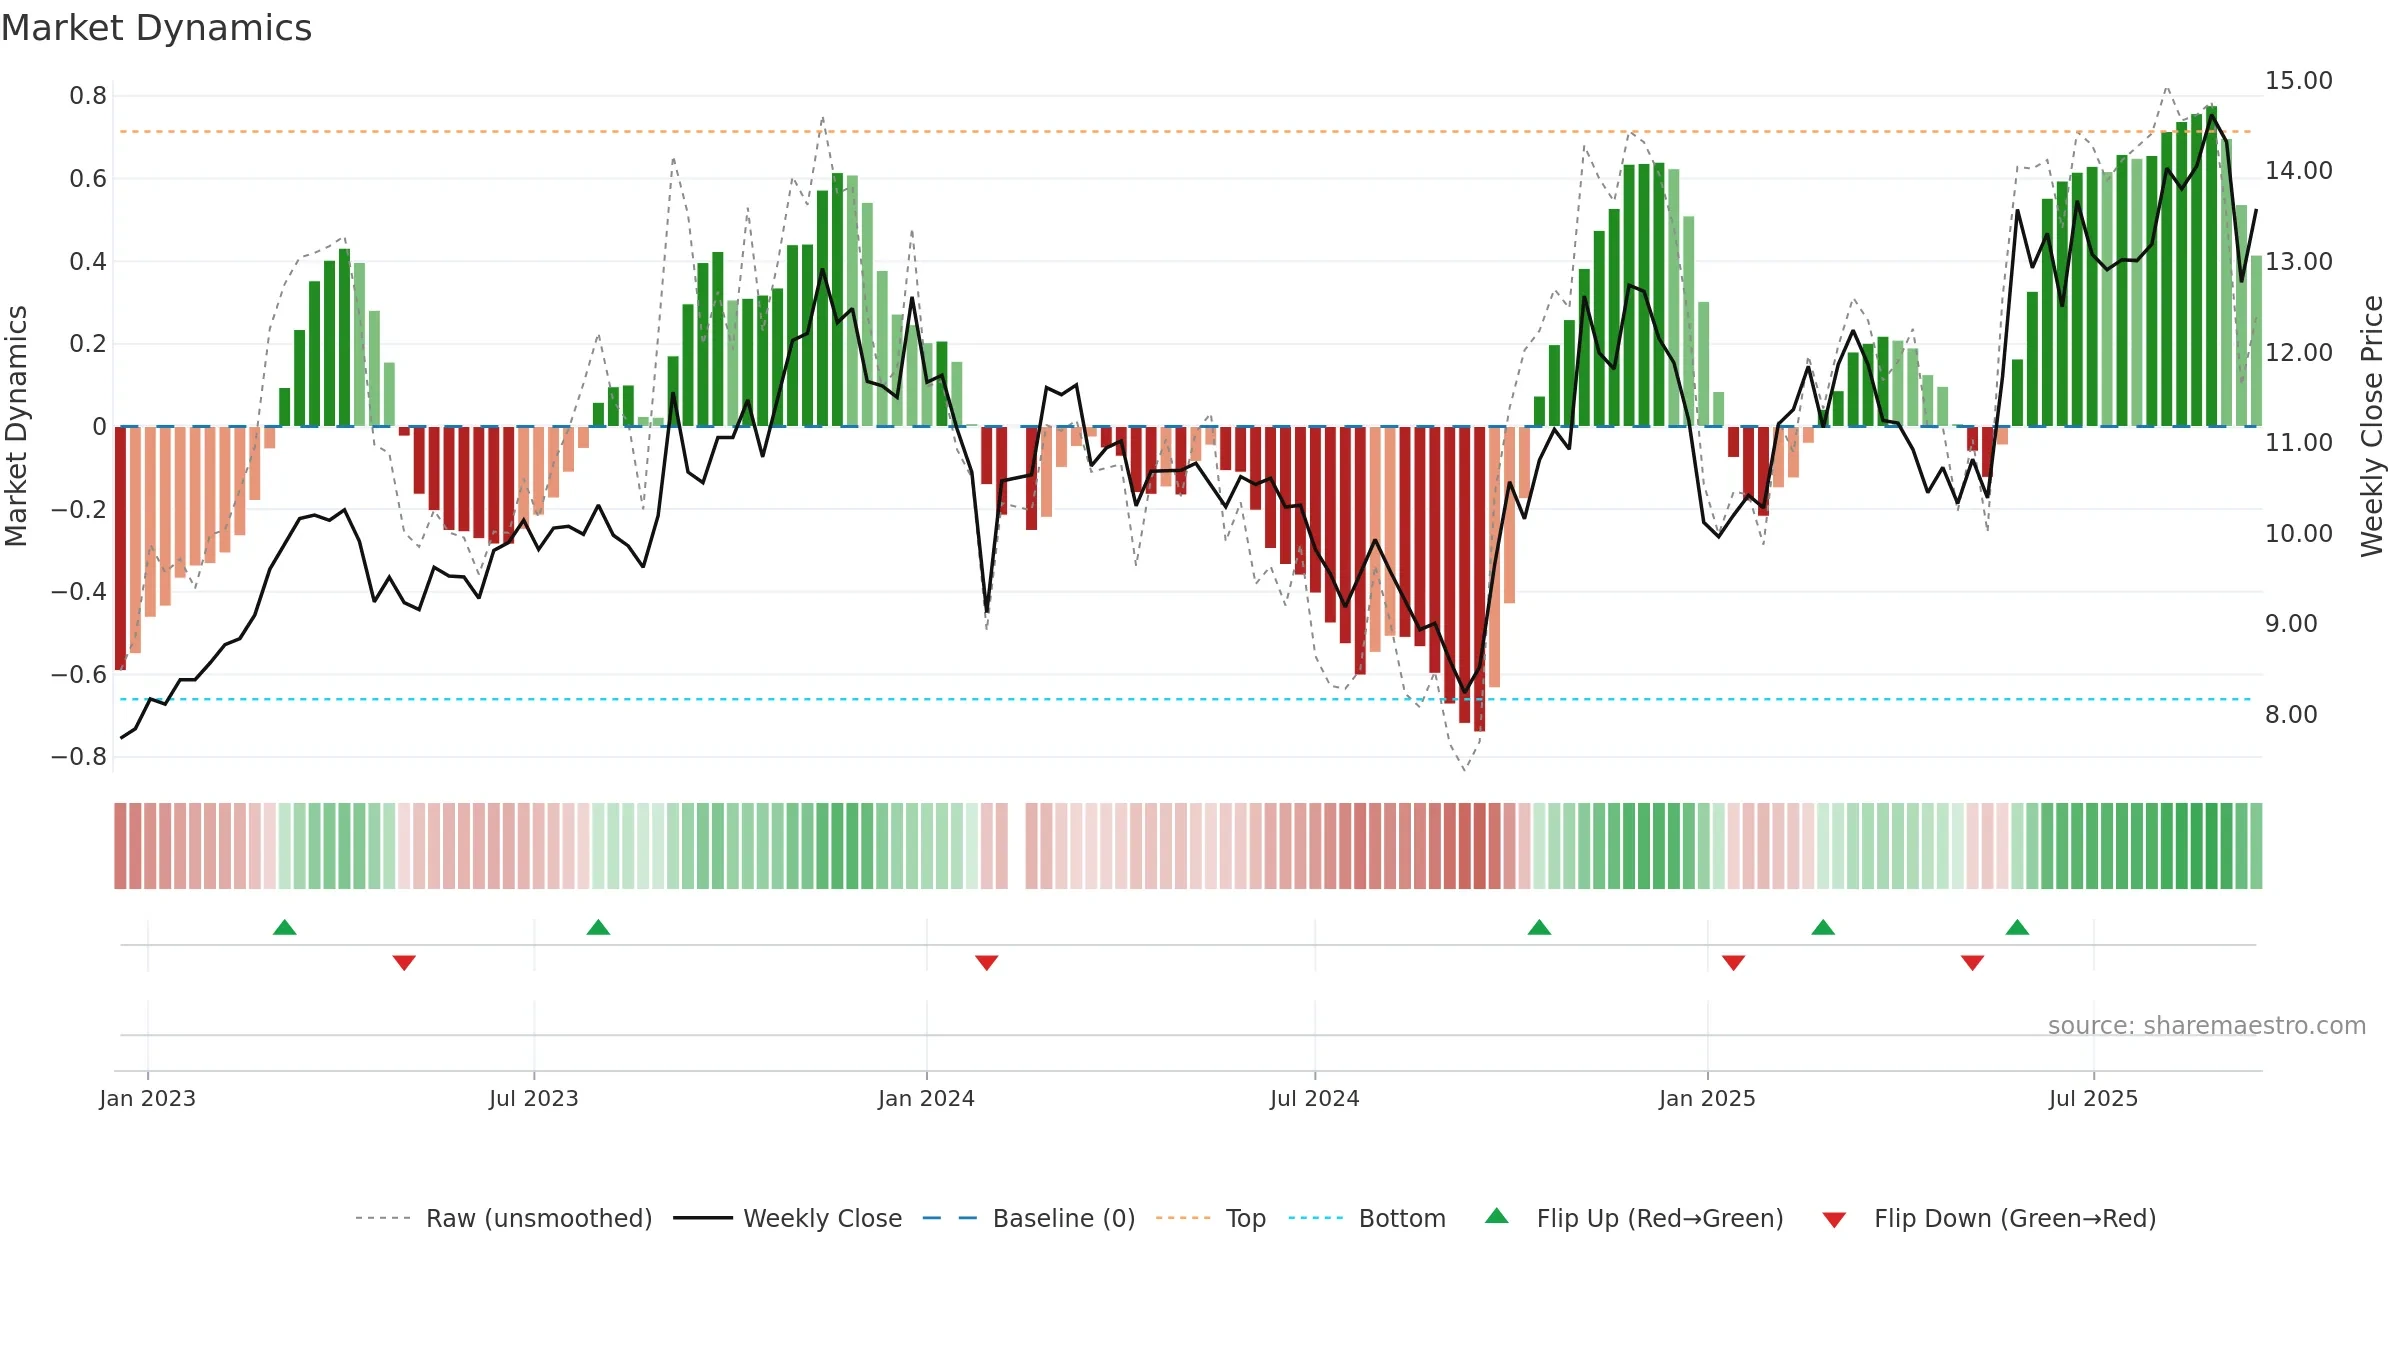This screenshot has height=1350, width=2400.
Task: Toggle Flip Down (Green→Red) legend entry
Action: [x=1989, y=1218]
